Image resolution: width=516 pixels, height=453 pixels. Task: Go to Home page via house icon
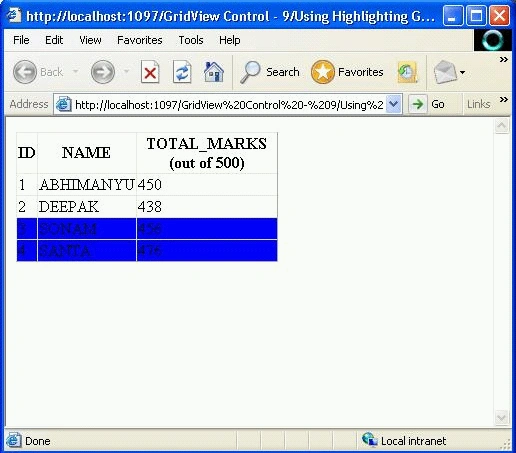click(214, 72)
